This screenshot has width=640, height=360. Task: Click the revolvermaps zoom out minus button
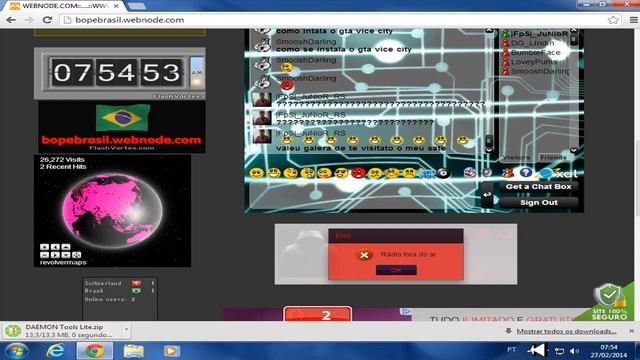click(44, 255)
